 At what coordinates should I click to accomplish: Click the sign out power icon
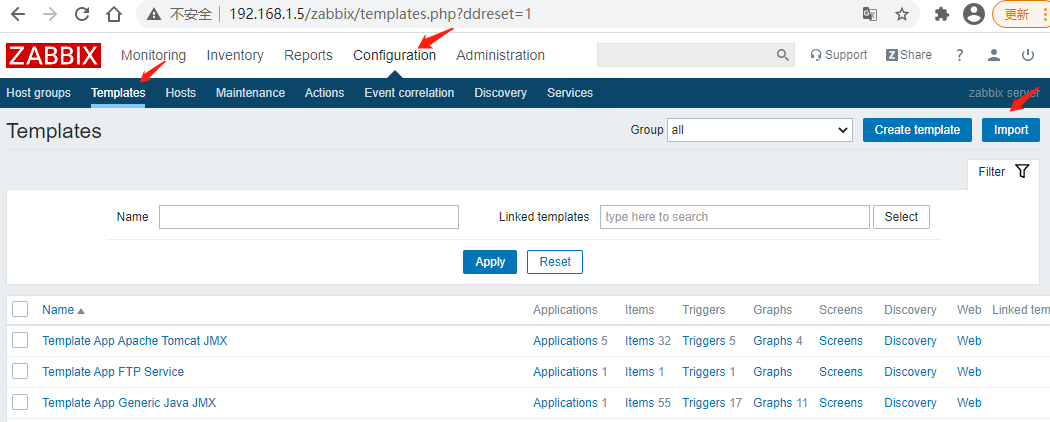click(x=1028, y=55)
